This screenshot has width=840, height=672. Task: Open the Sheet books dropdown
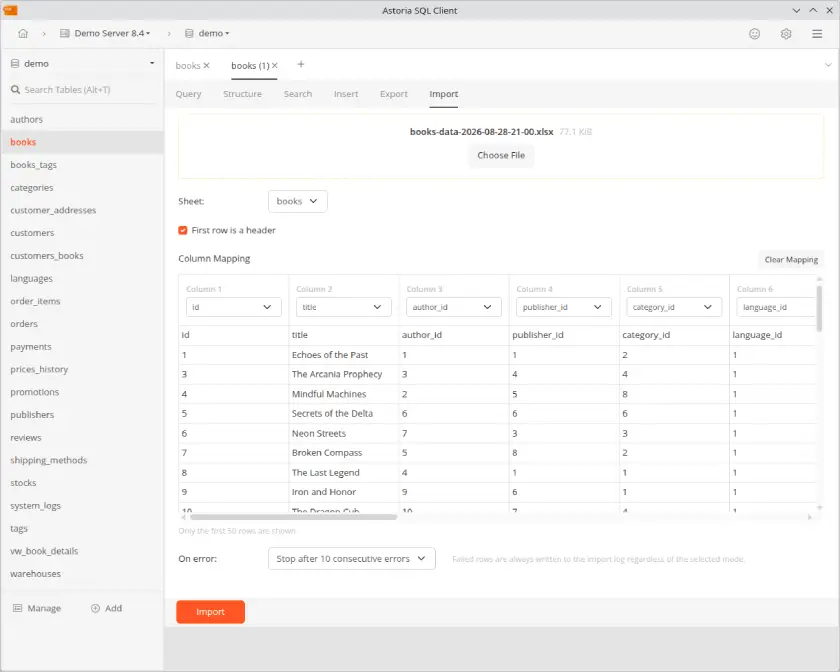(297, 201)
